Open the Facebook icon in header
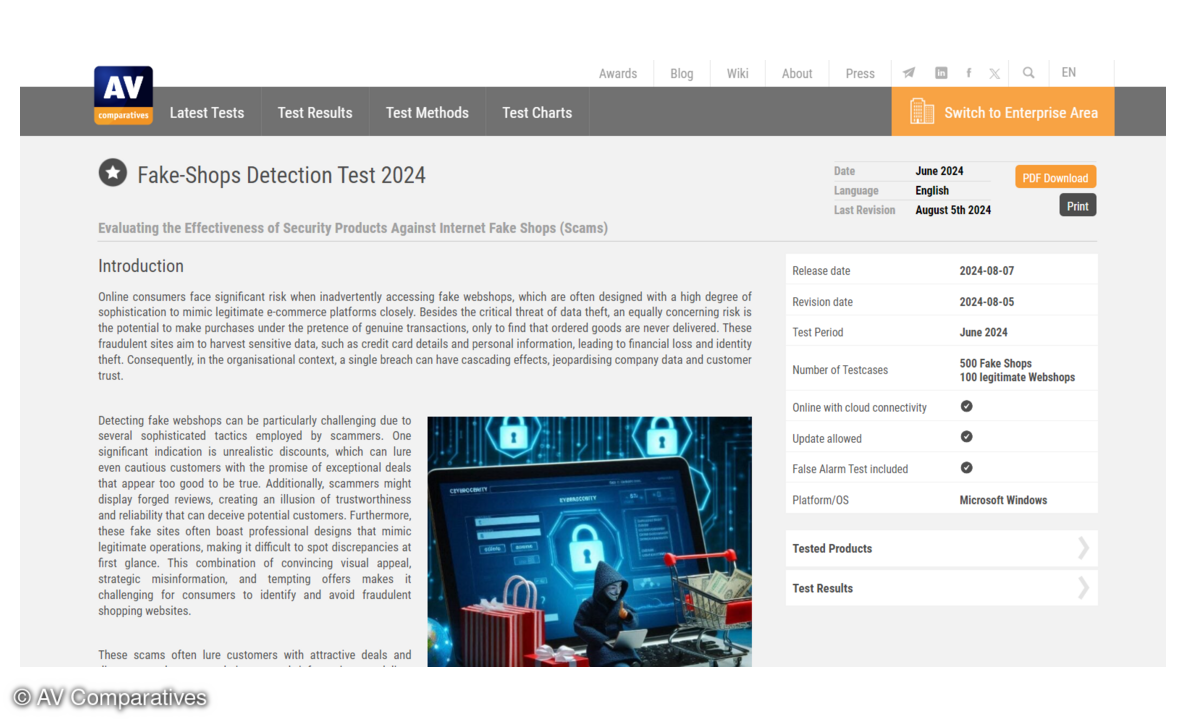The width and height of the screenshot is (1199, 719). coord(968,73)
